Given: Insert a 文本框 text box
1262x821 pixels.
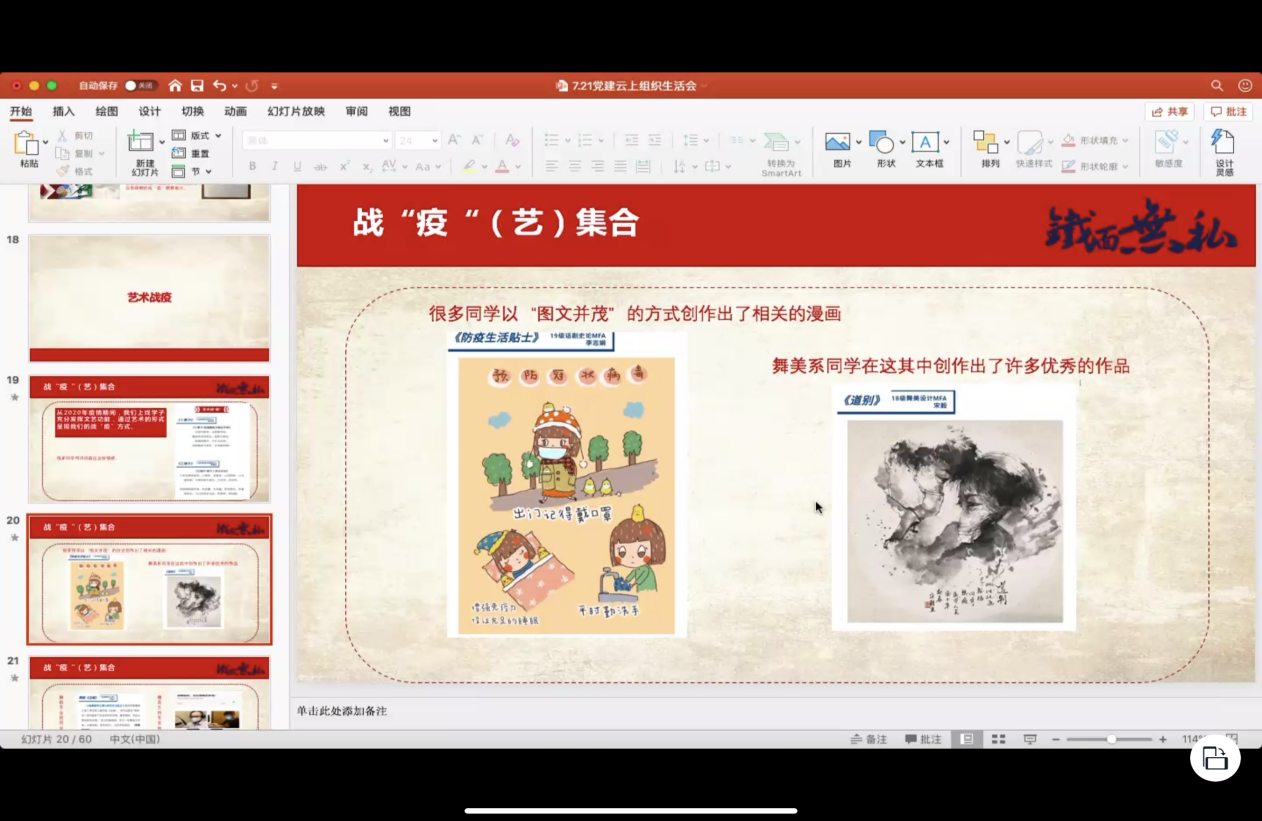Looking at the screenshot, I should (x=926, y=142).
